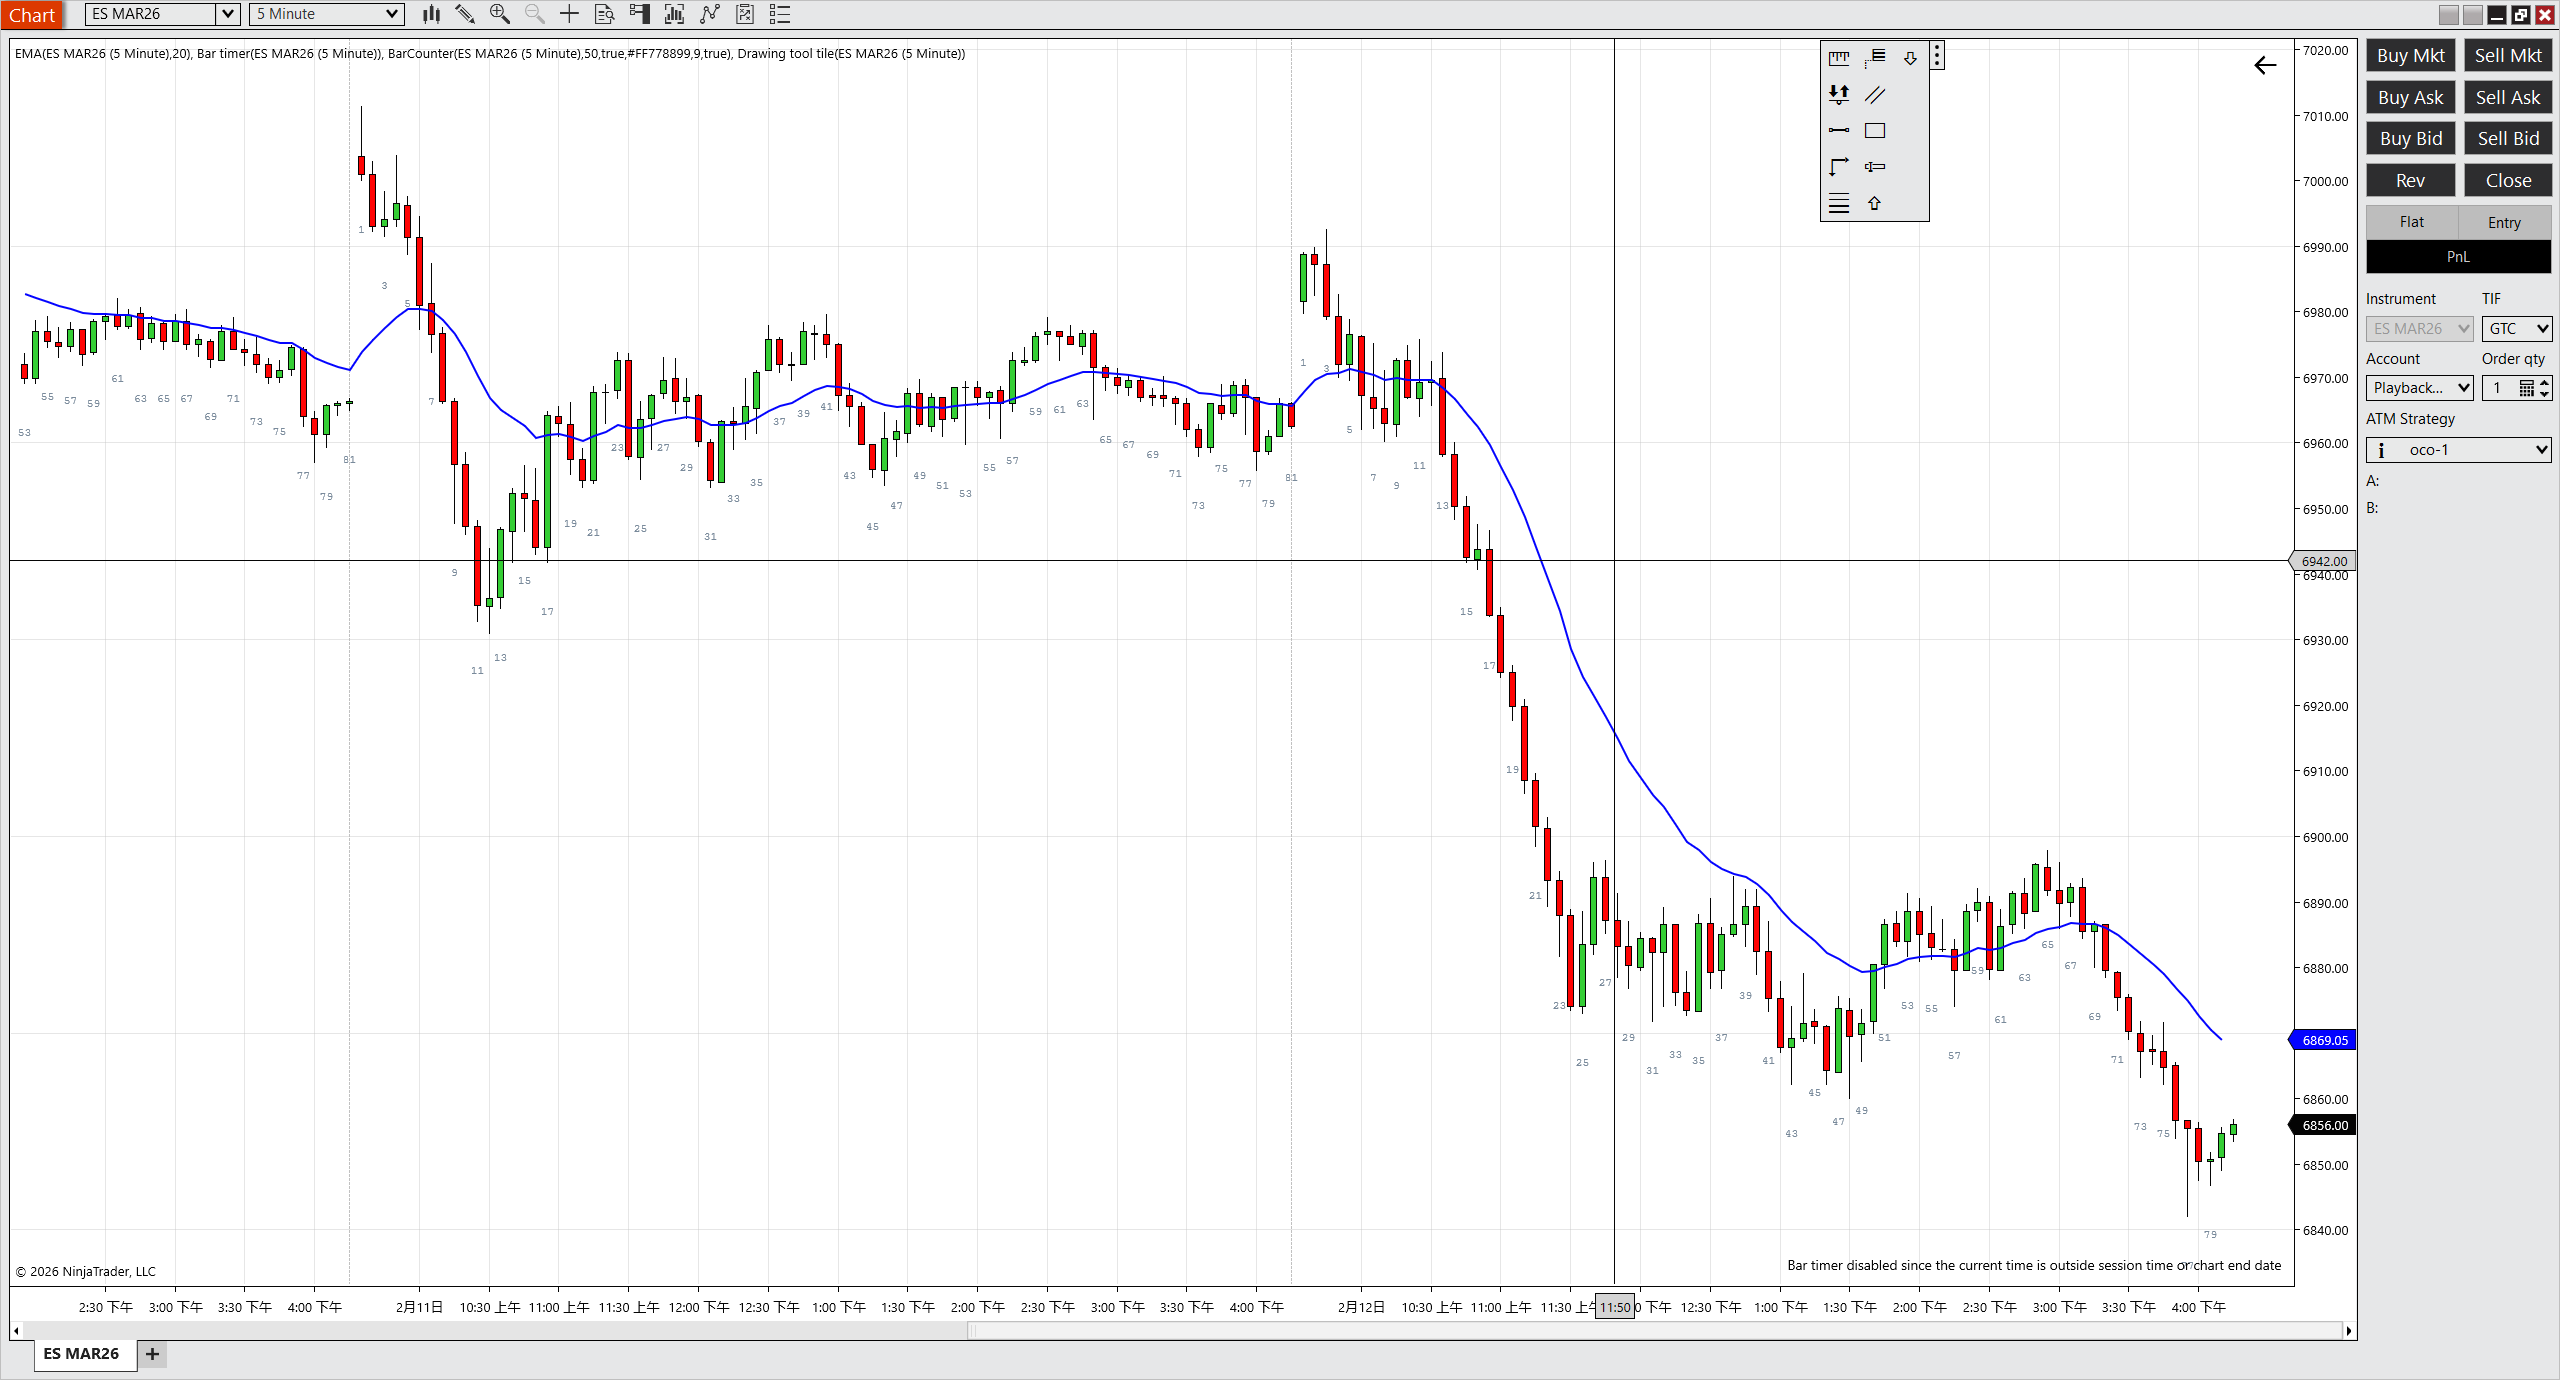Select the ruler drawing tool in tile

point(1838,58)
